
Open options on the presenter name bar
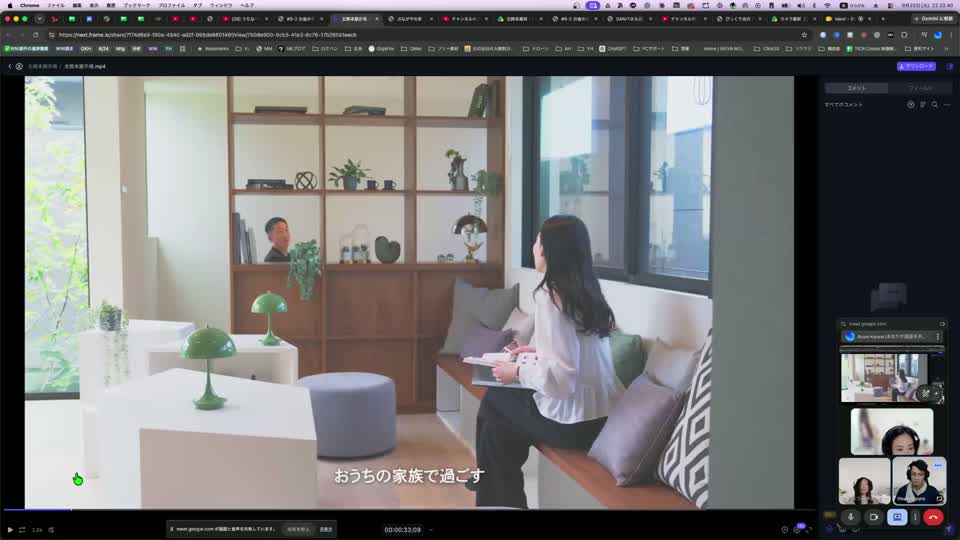click(x=937, y=337)
